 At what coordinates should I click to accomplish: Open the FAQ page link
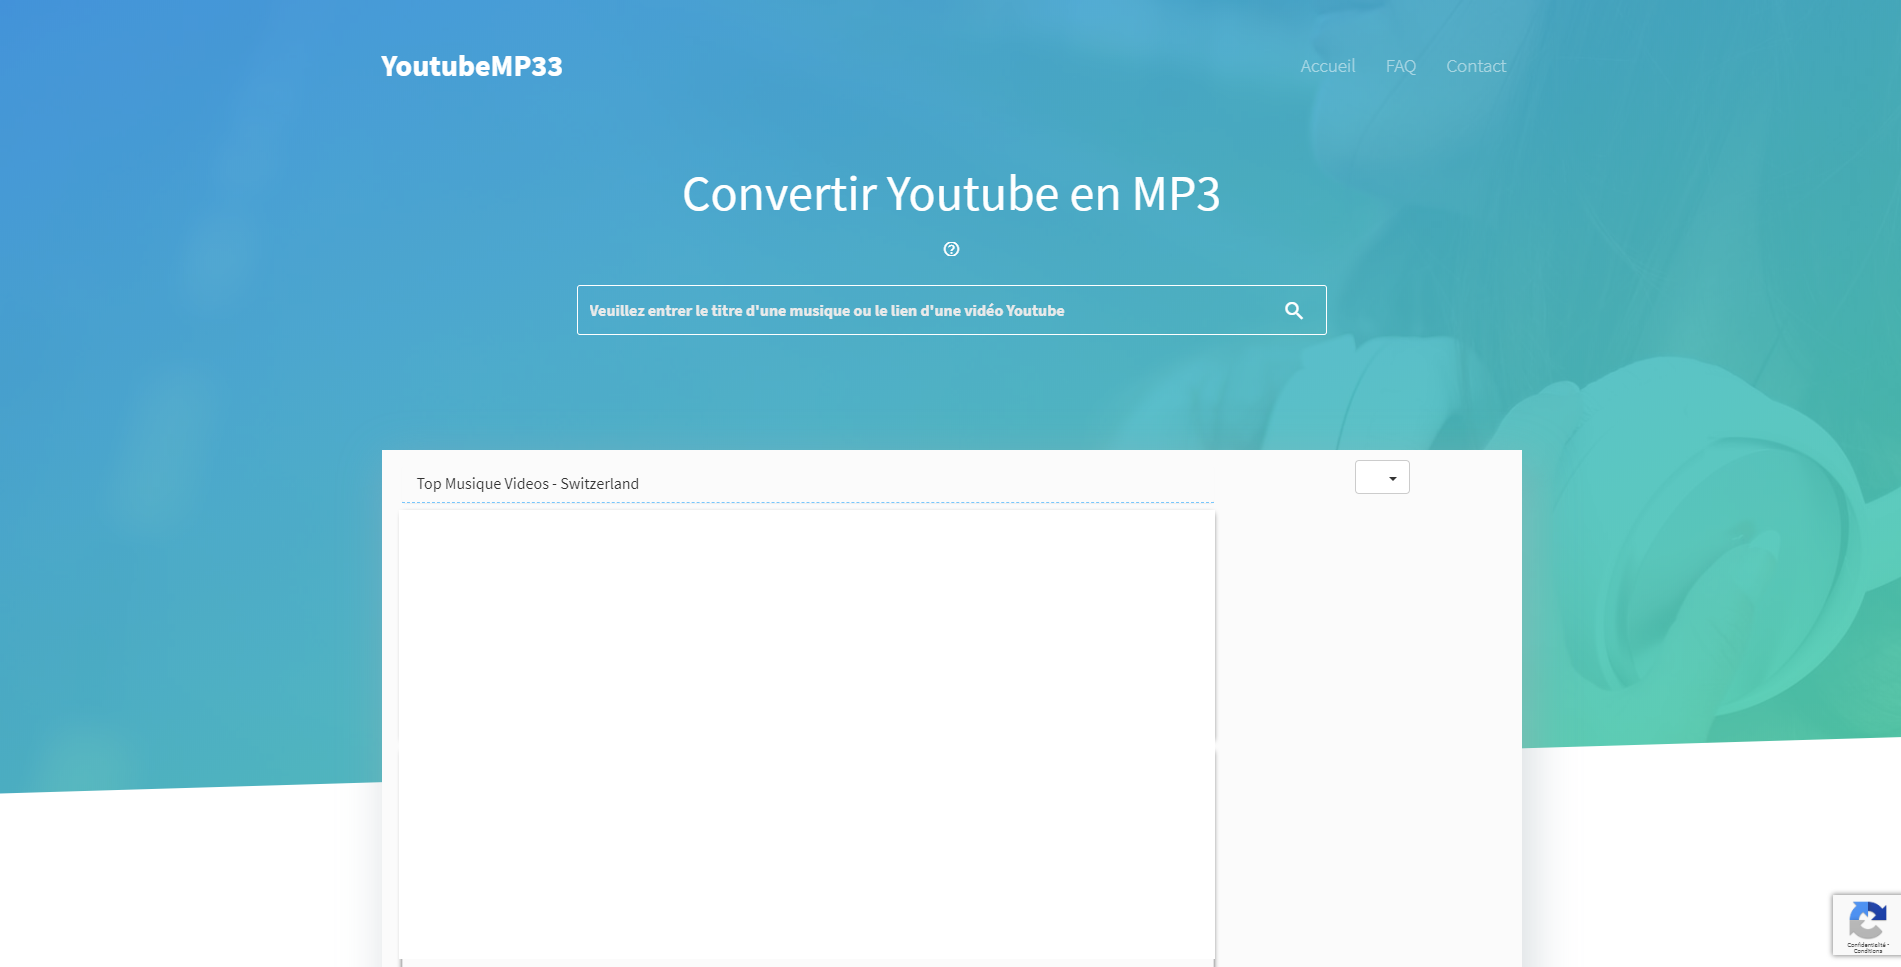tap(1400, 66)
